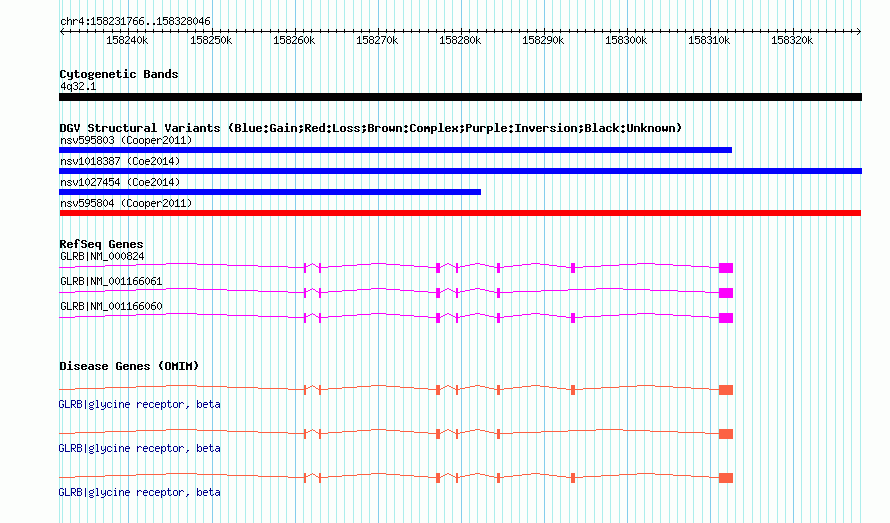Click the 158270k ruler tick label
Screen dimensions: 890x523
(377, 40)
